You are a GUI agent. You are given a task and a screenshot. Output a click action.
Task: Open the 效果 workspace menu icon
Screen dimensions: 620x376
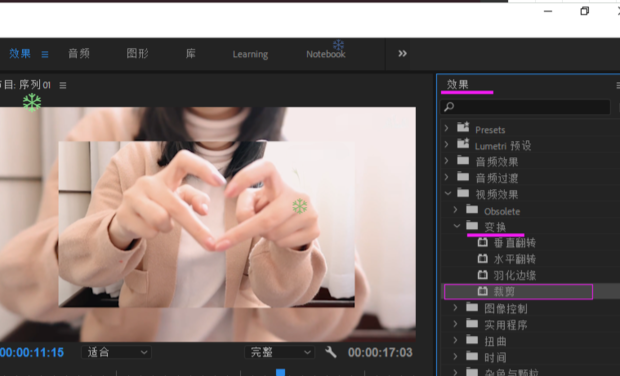click(x=45, y=54)
